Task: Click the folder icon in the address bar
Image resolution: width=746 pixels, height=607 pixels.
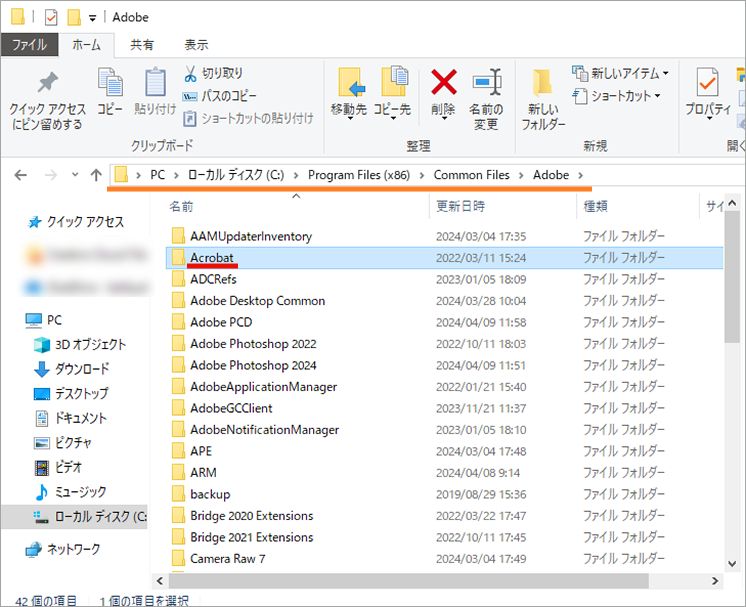Action: click(x=121, y=175)
